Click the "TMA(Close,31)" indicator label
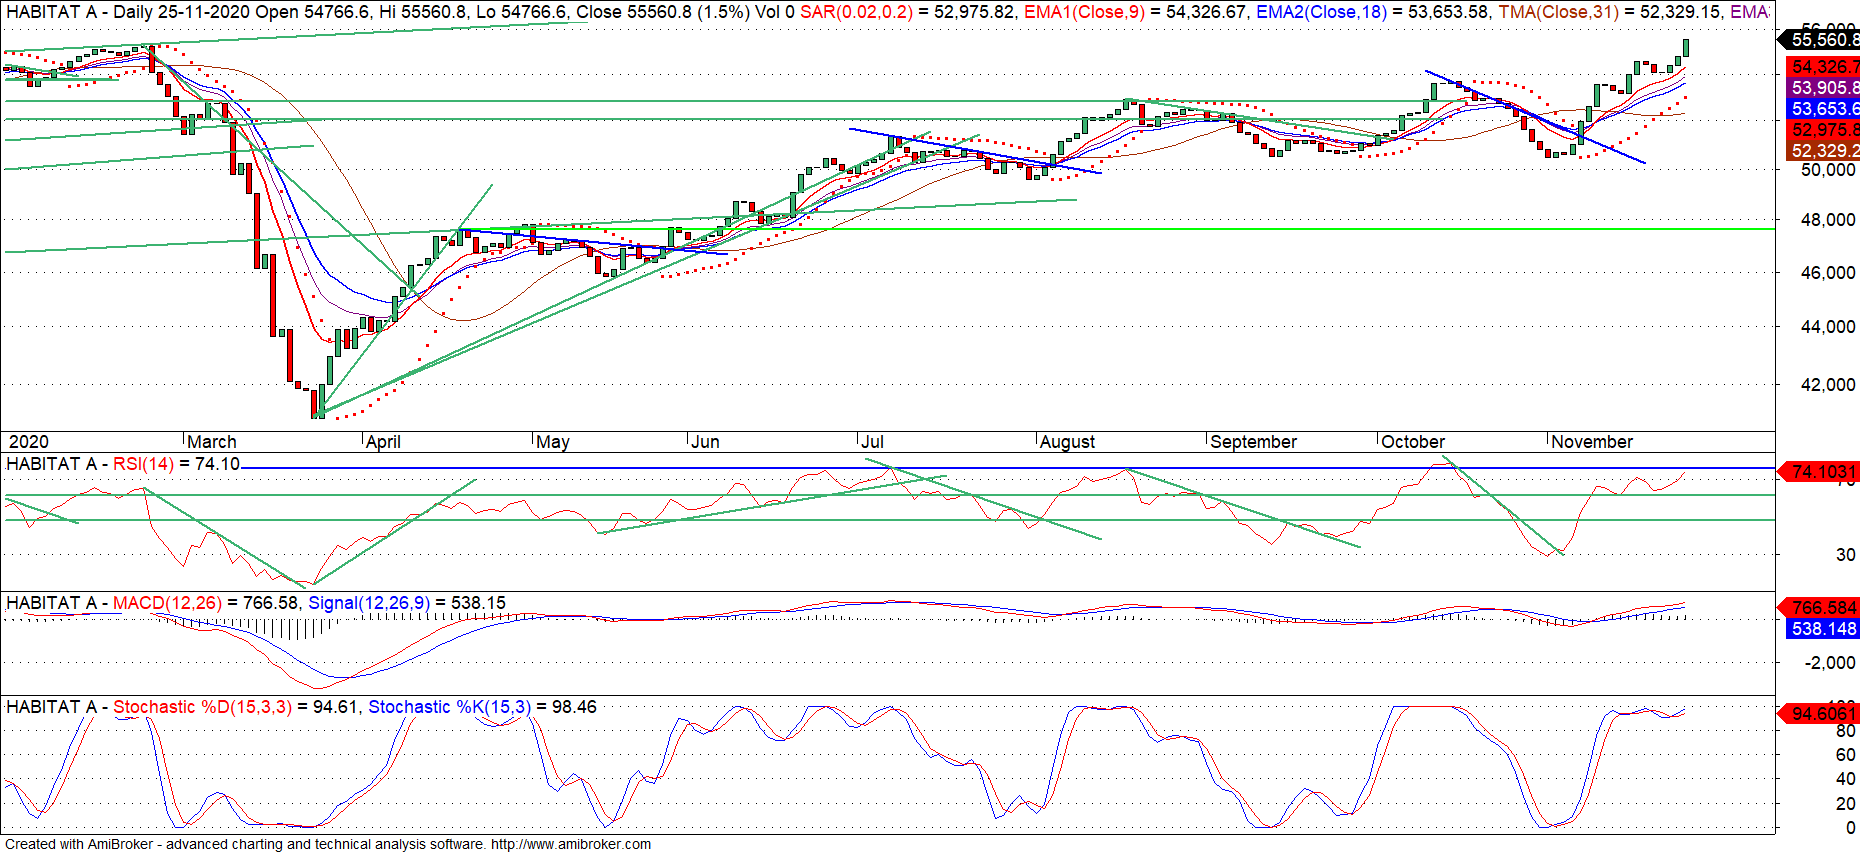This screenshot has width=1860, height=852. (x=1558, y=12)
